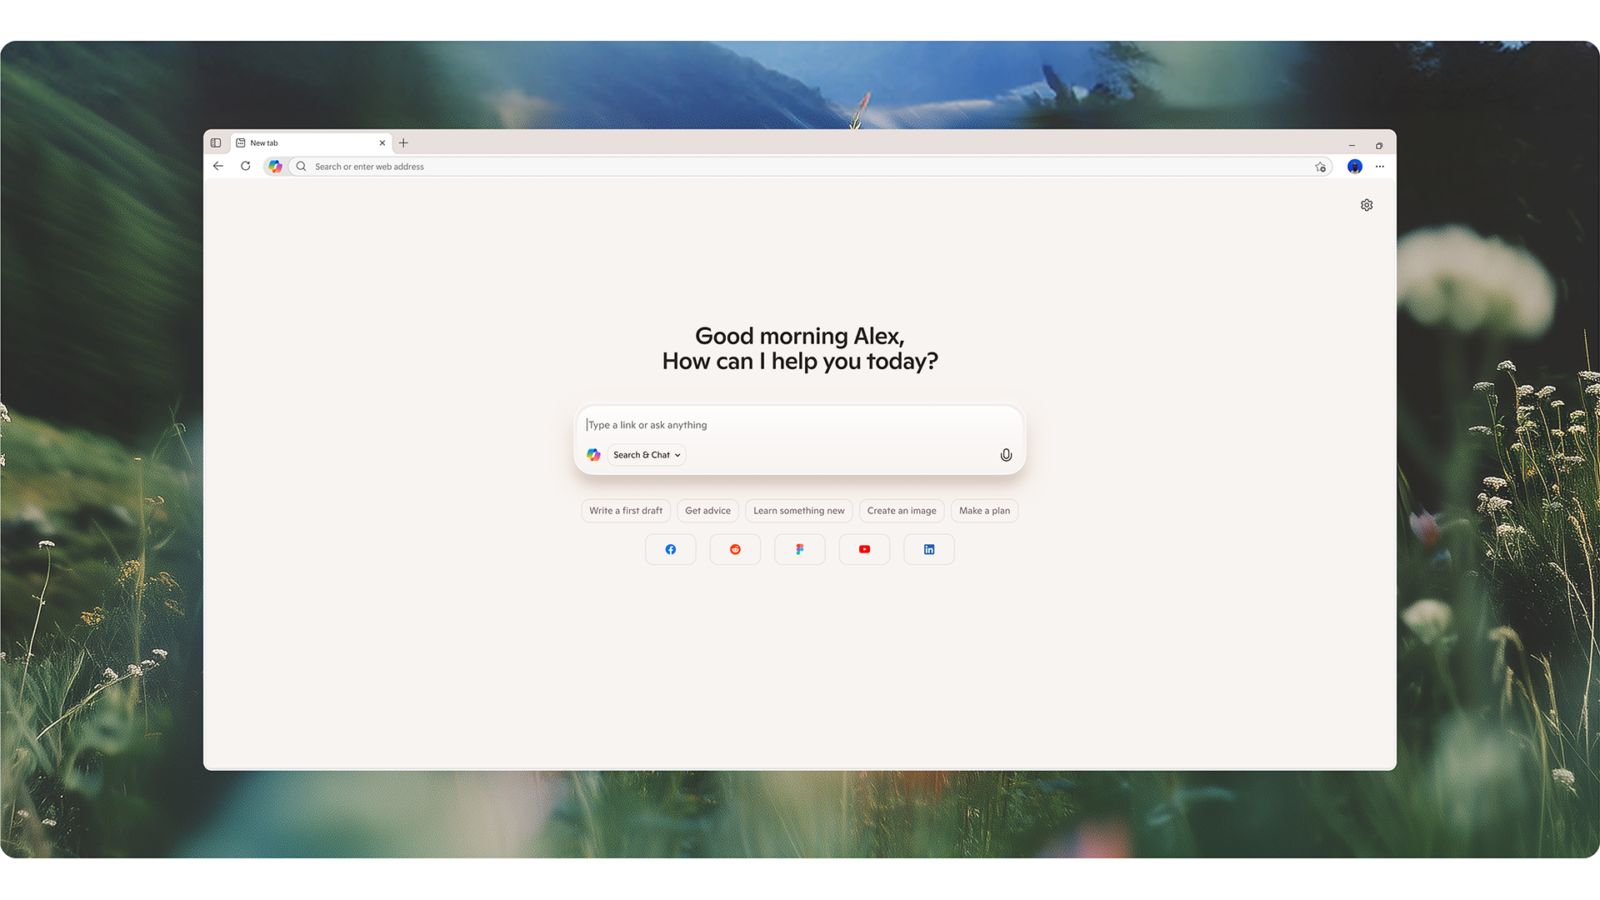This screenshot has width=1600, height=900.
Task: Open Copilot from the address bar icon
Action: click(x=276, y=167)
